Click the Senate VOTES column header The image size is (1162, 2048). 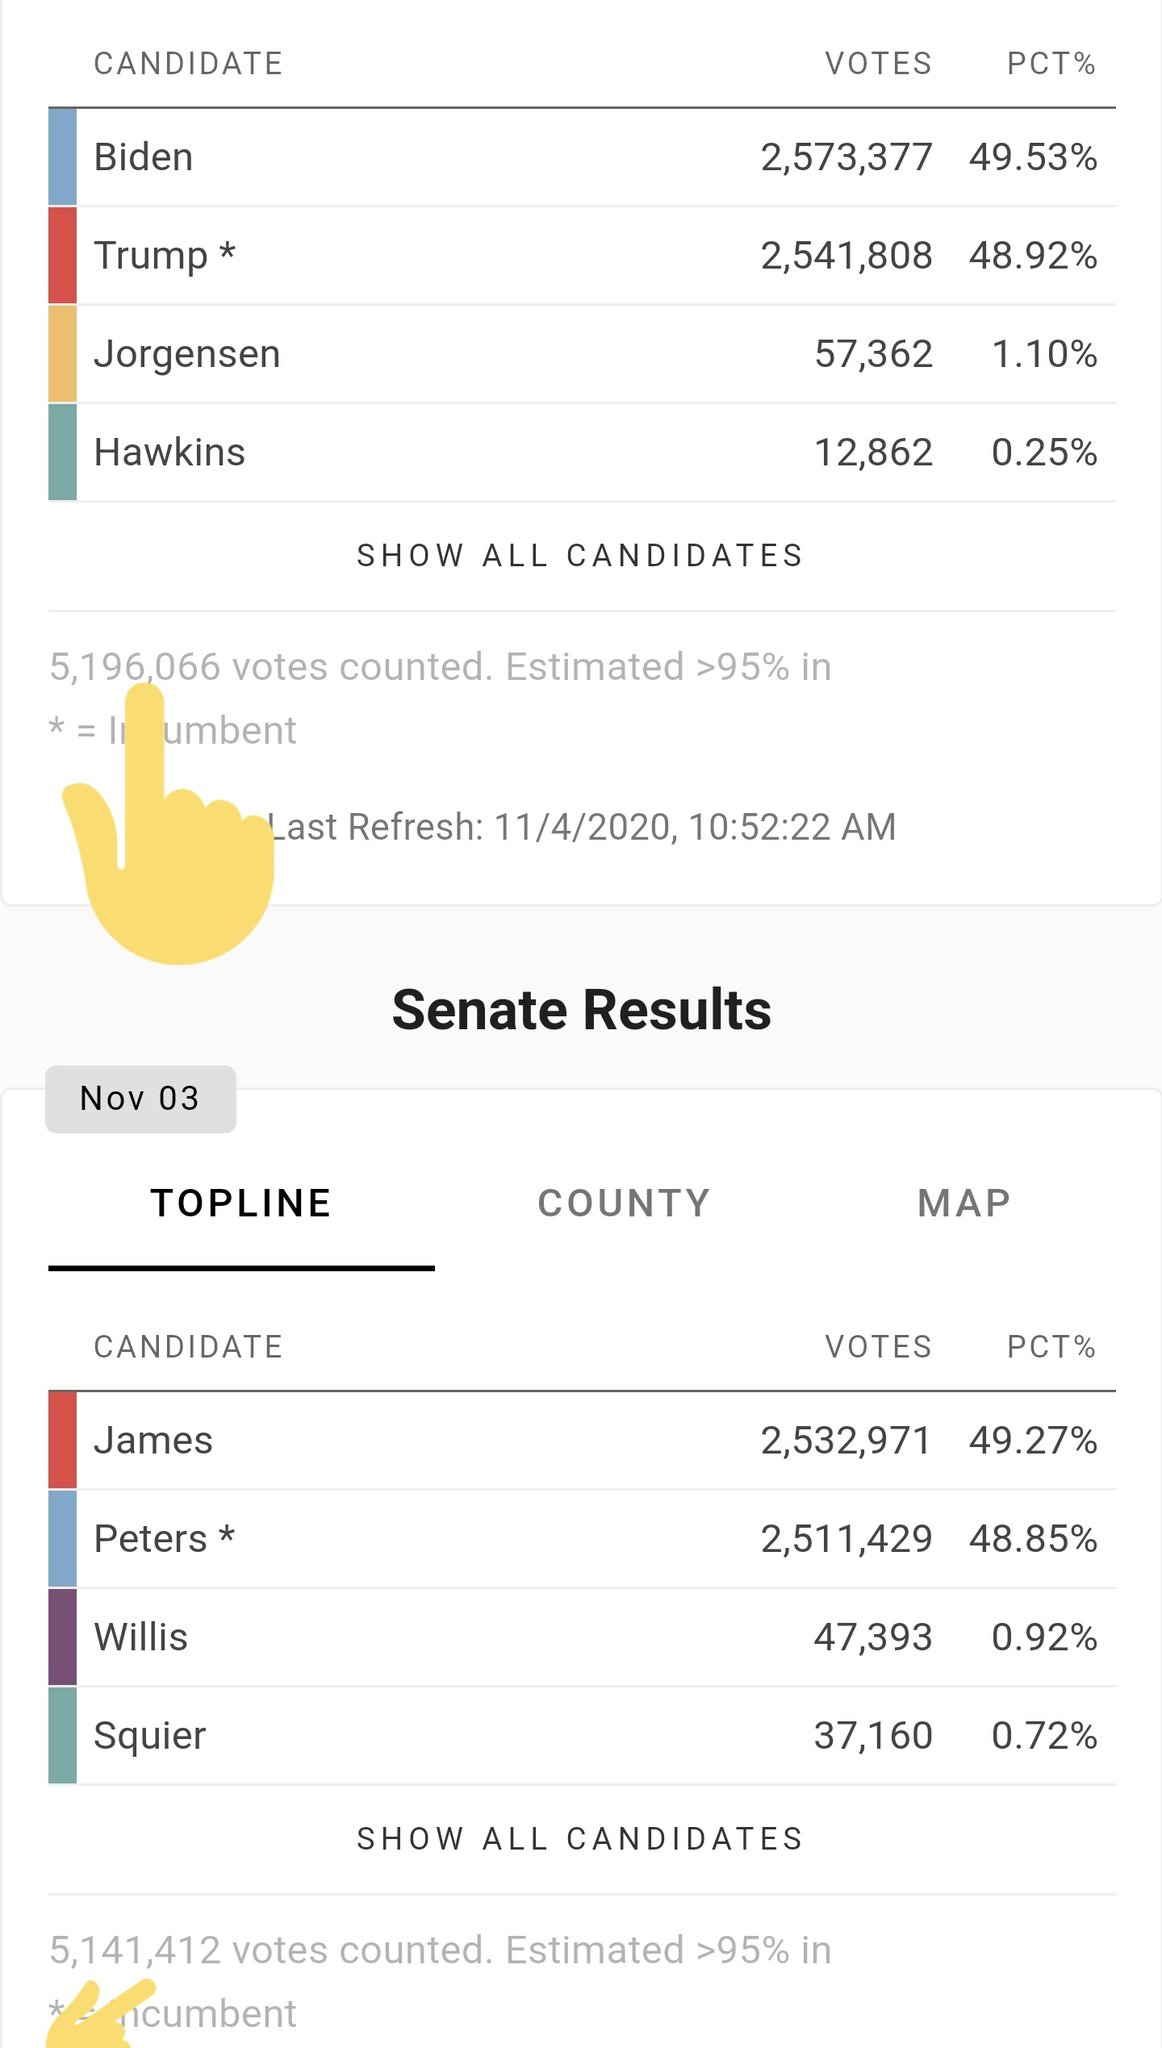click(x=878, y=1347)
